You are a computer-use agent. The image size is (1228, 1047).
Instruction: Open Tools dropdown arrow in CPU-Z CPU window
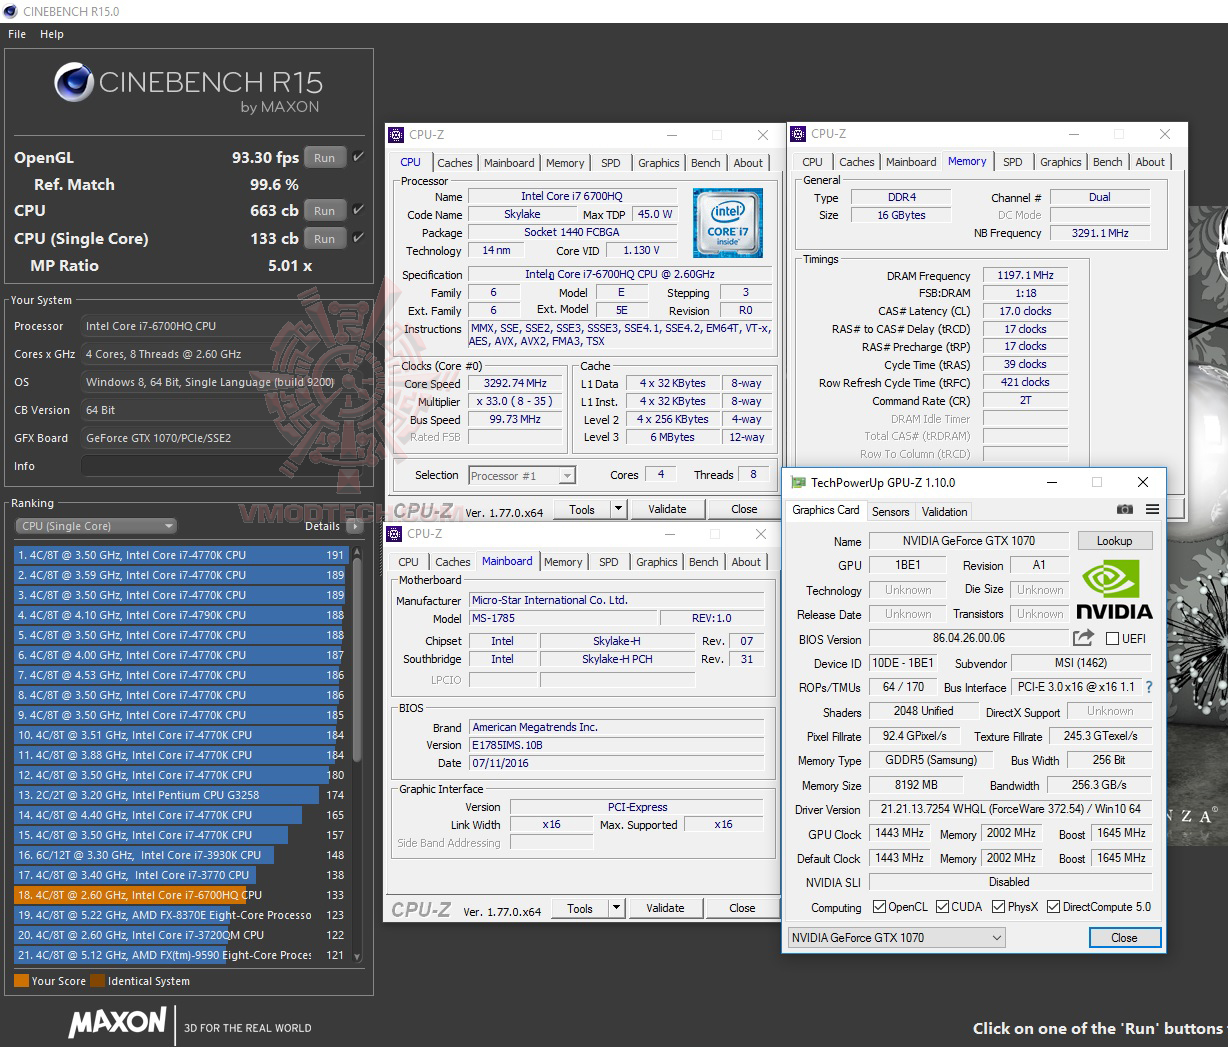618,509
